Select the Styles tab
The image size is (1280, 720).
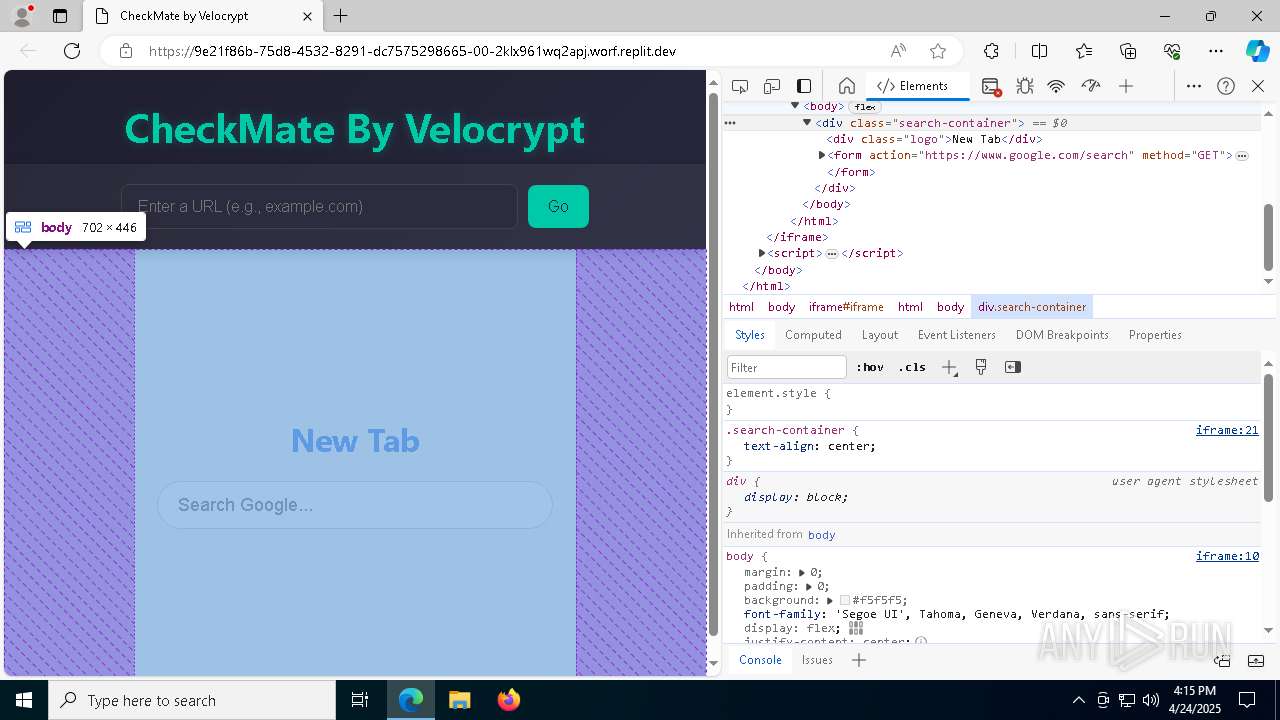(750, 335)
